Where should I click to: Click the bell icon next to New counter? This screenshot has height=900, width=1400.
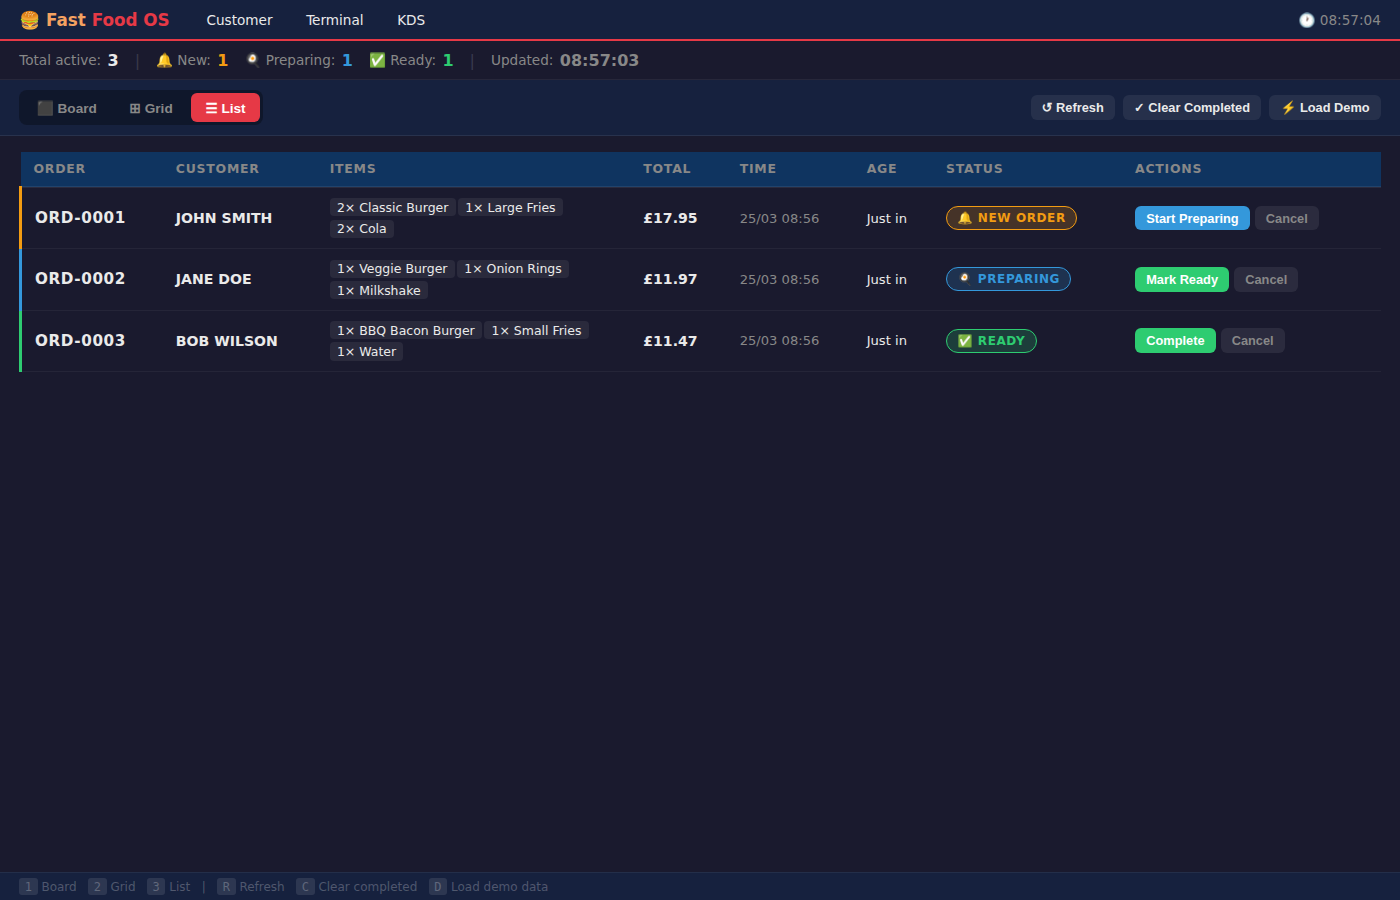(164, 60)
